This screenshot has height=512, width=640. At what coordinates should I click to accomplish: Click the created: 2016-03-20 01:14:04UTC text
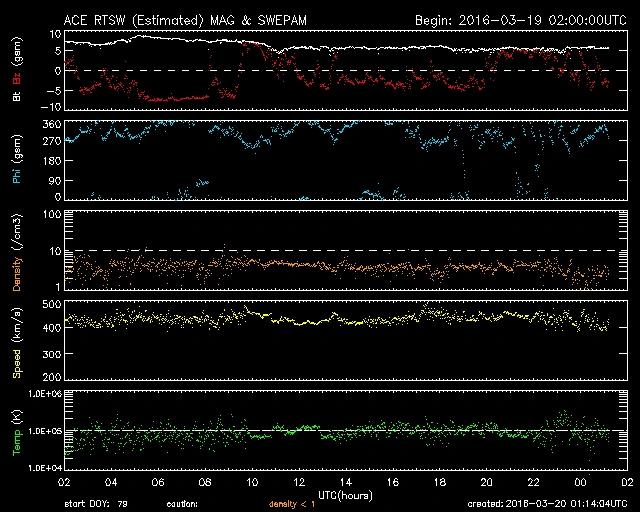[547, 504]
